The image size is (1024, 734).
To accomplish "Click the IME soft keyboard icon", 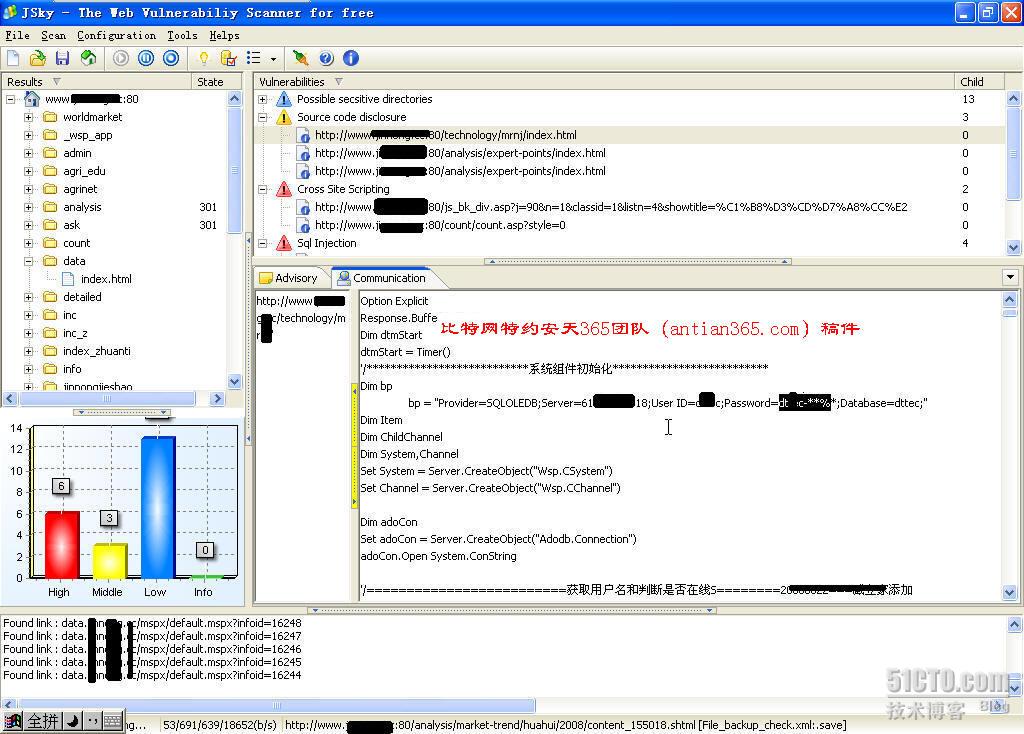I will 112,722.
